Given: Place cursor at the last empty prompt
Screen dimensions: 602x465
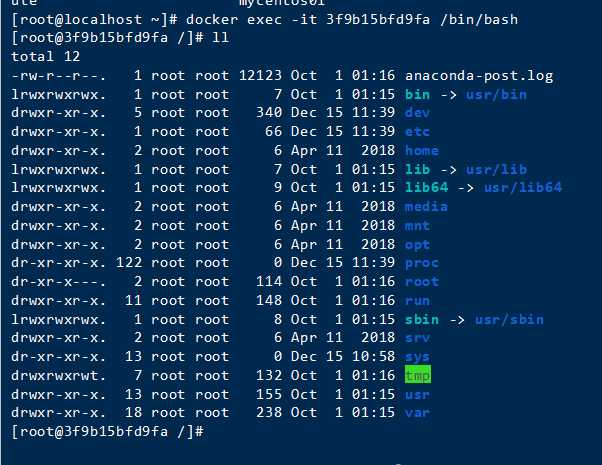Looking at the screenshot, I should coord(210,431).
